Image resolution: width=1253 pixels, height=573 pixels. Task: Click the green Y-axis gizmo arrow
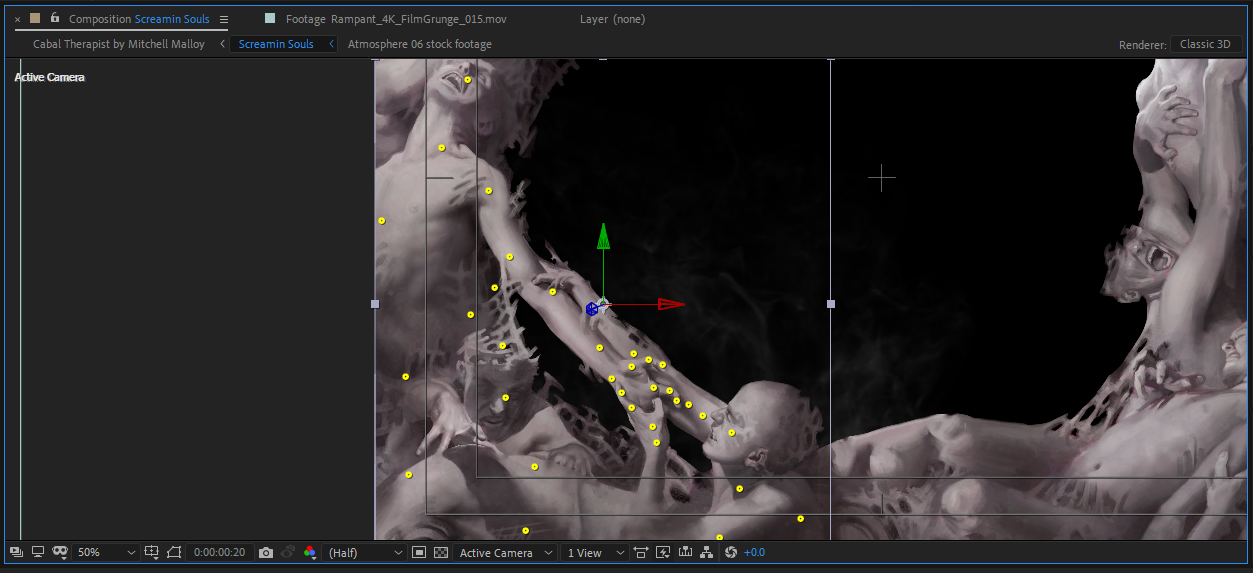pyautogui.click(x=603, y=237)
